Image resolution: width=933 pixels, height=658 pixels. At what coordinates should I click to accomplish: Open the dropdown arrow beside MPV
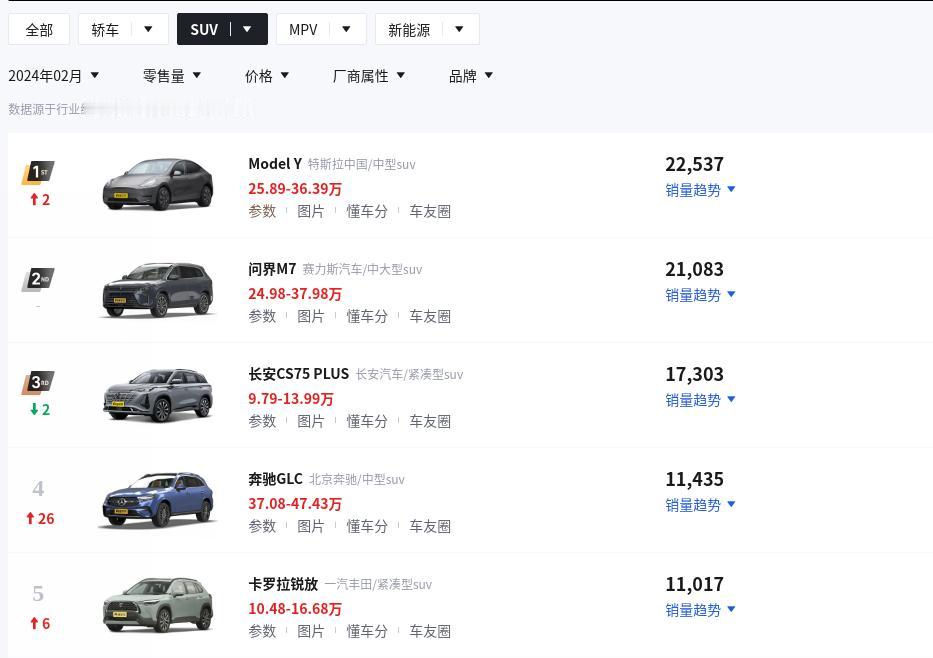pos(346,29)
